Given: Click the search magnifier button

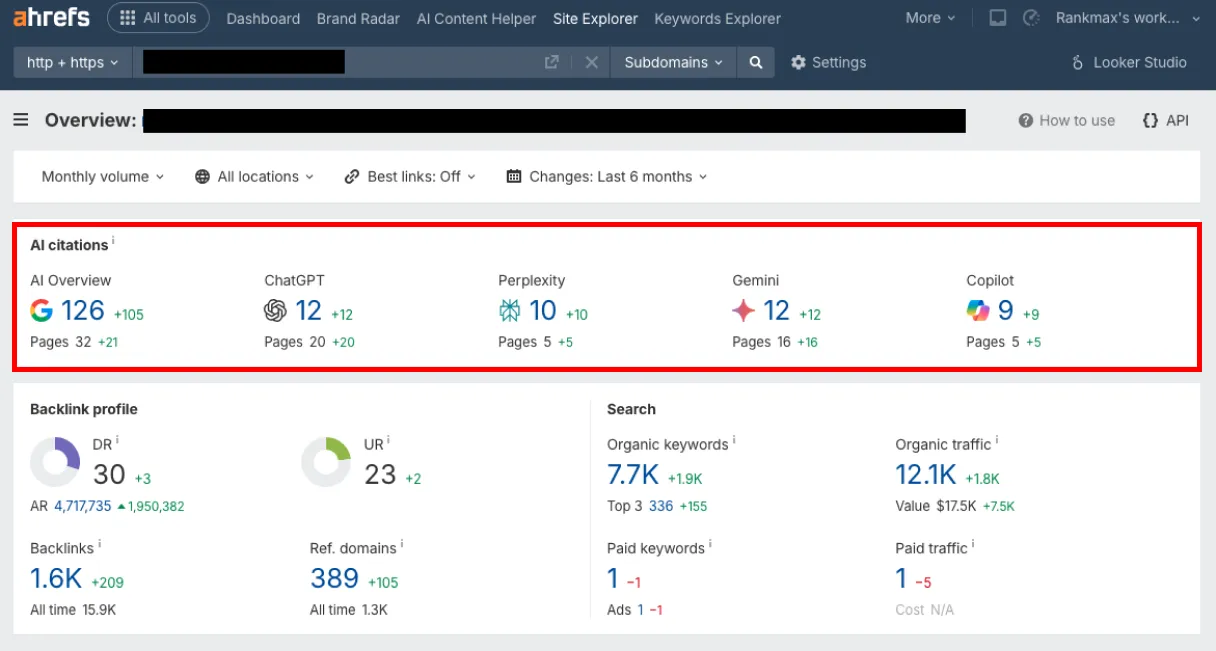Looking at the screenshot, I should [756, 62].
